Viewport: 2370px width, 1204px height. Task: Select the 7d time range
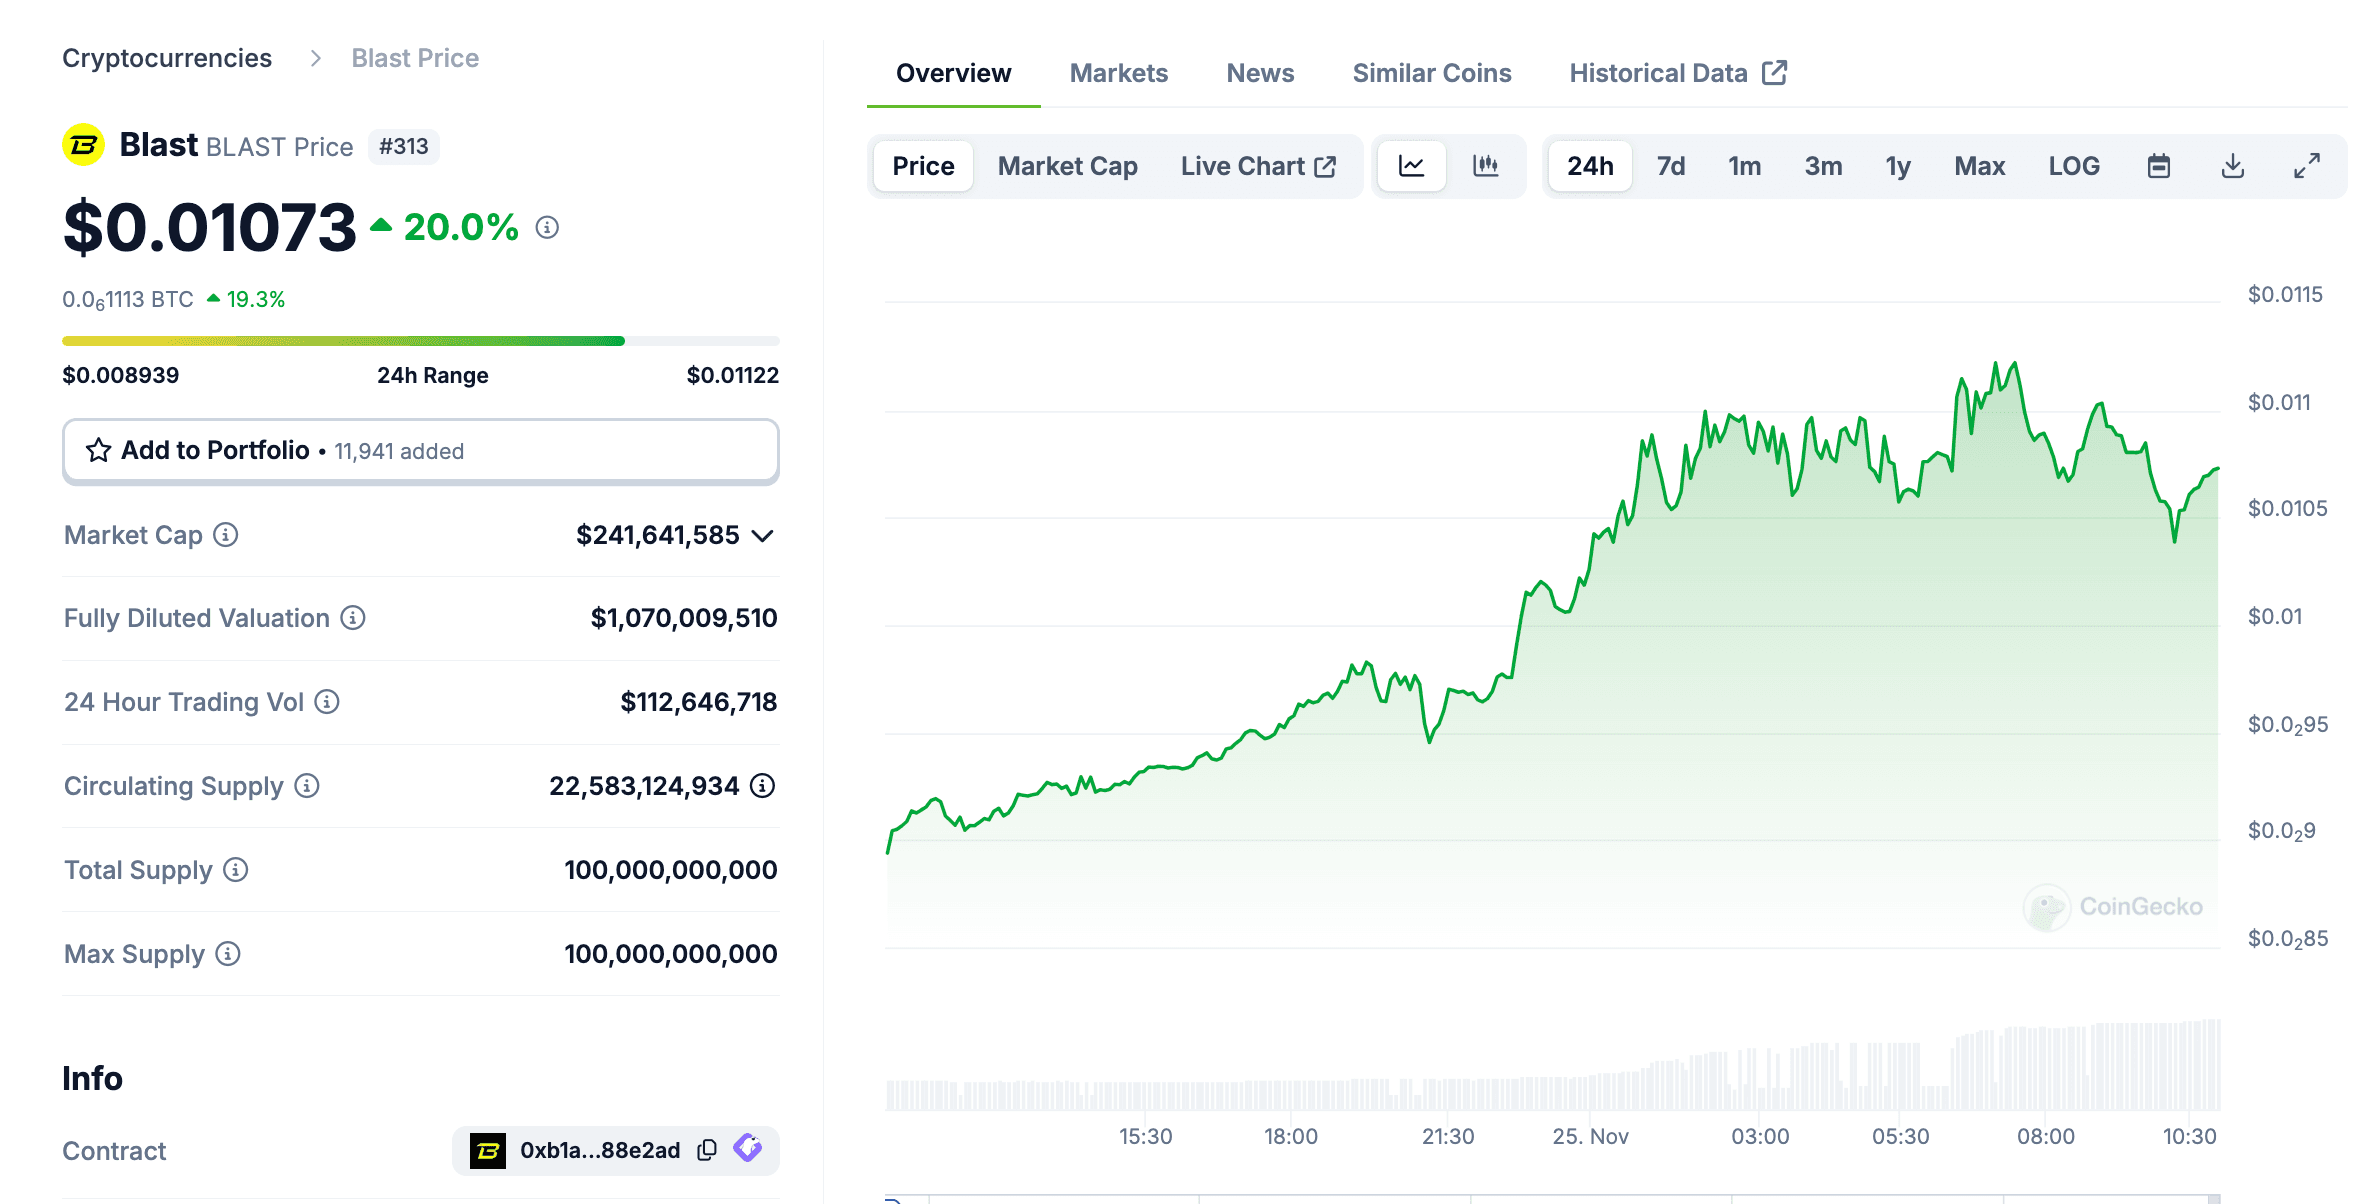click(x=1670, y=166)
